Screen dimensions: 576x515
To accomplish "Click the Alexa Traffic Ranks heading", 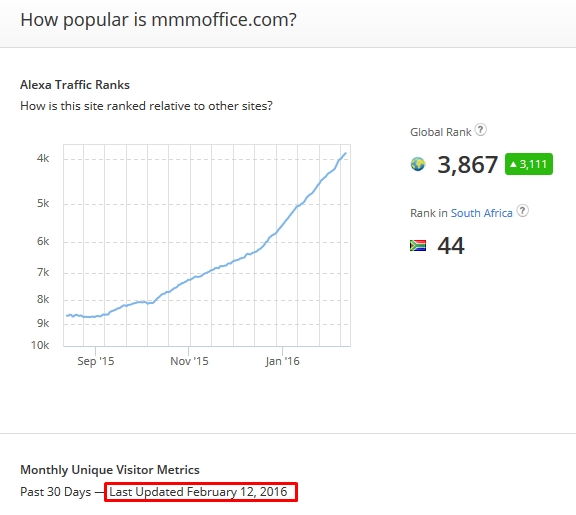I will pyautogui.click(x=75, y=85).
